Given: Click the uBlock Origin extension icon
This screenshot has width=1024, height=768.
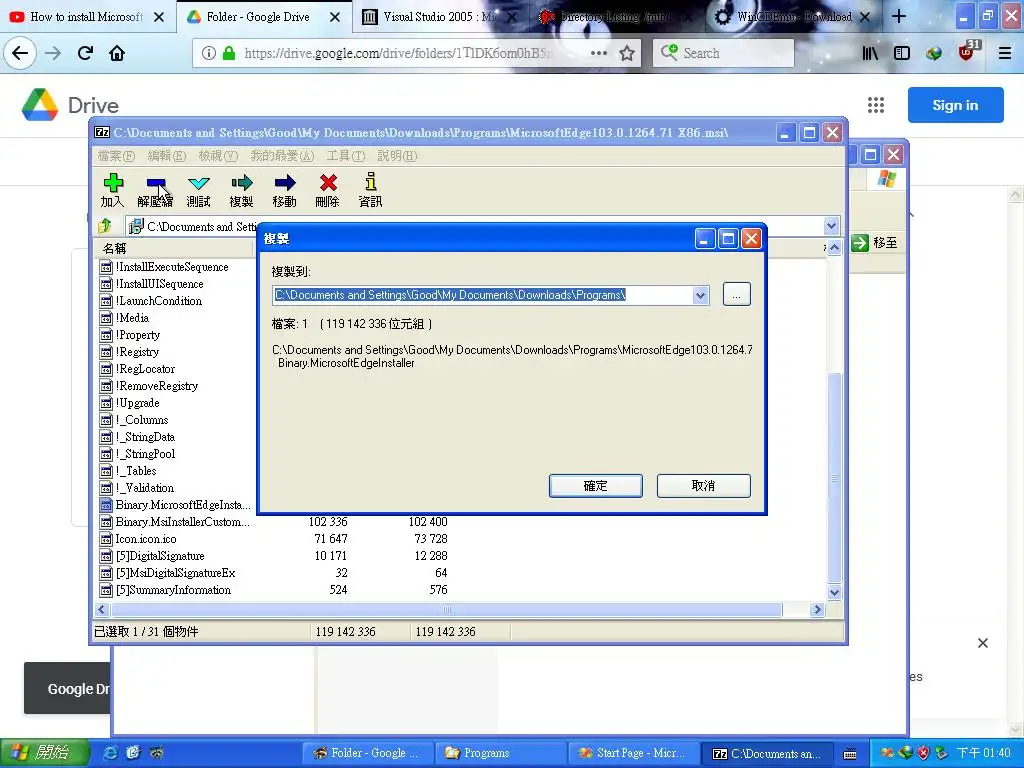Looking at the screenshot, I should [x=967, y=52].
